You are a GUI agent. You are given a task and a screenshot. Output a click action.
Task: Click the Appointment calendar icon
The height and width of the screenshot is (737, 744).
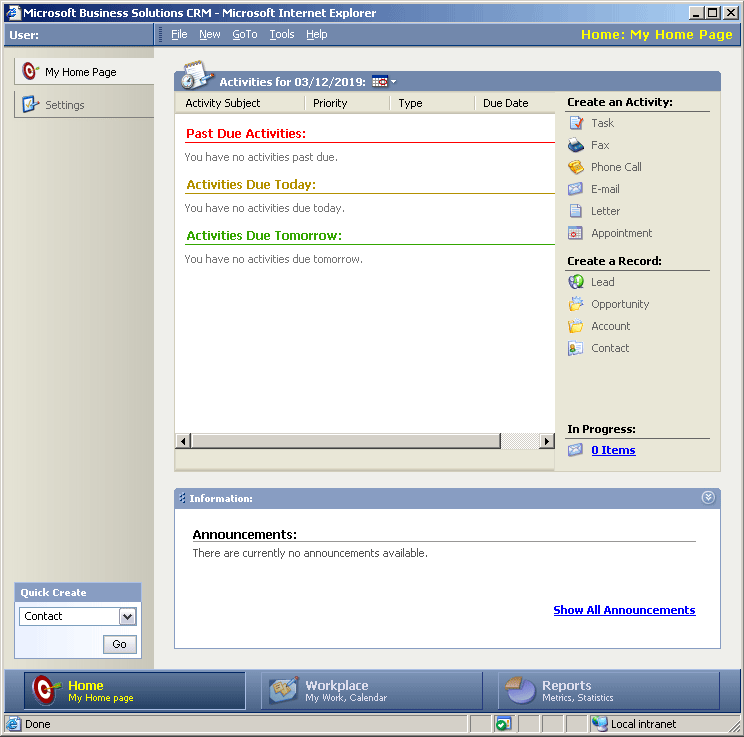pos(576,233)
